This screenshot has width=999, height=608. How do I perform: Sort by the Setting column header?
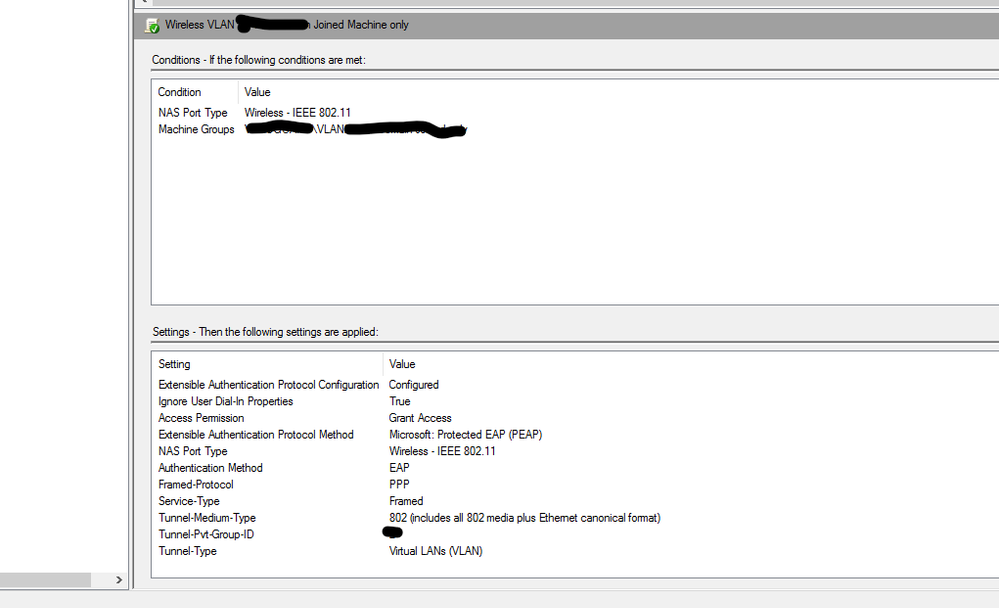click(x=174, y=364)
